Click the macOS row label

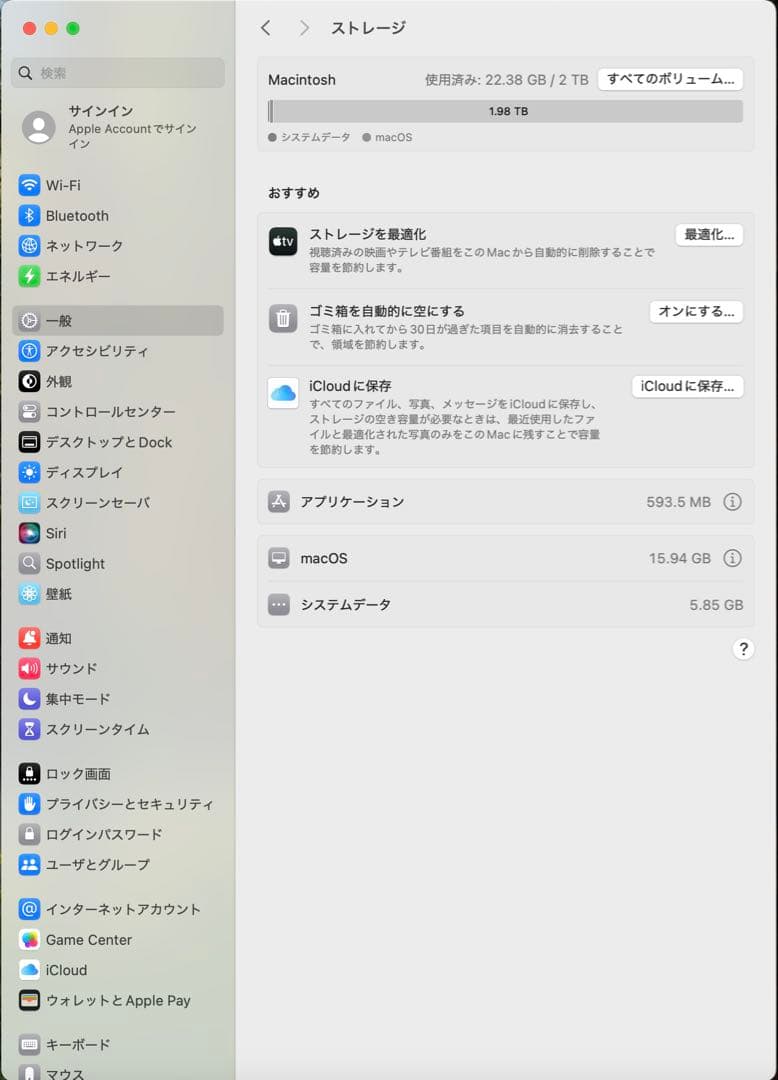[x=324, y=559]
